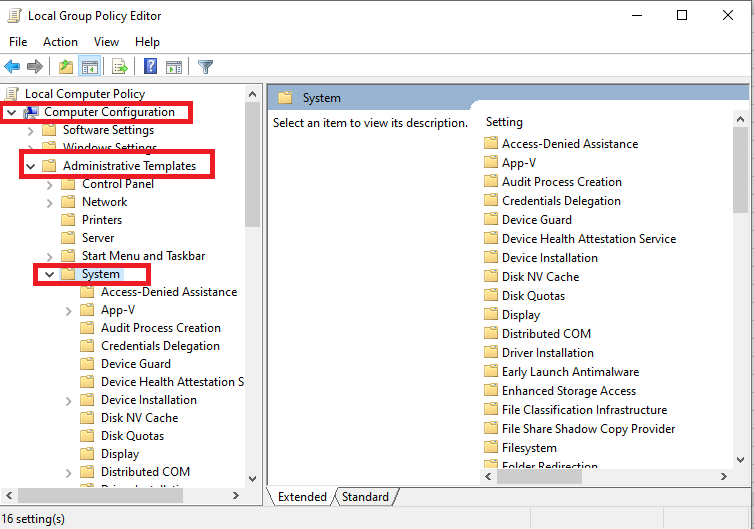Switch to the Standard tab
754x529 pixels.
tap(365, 497)
